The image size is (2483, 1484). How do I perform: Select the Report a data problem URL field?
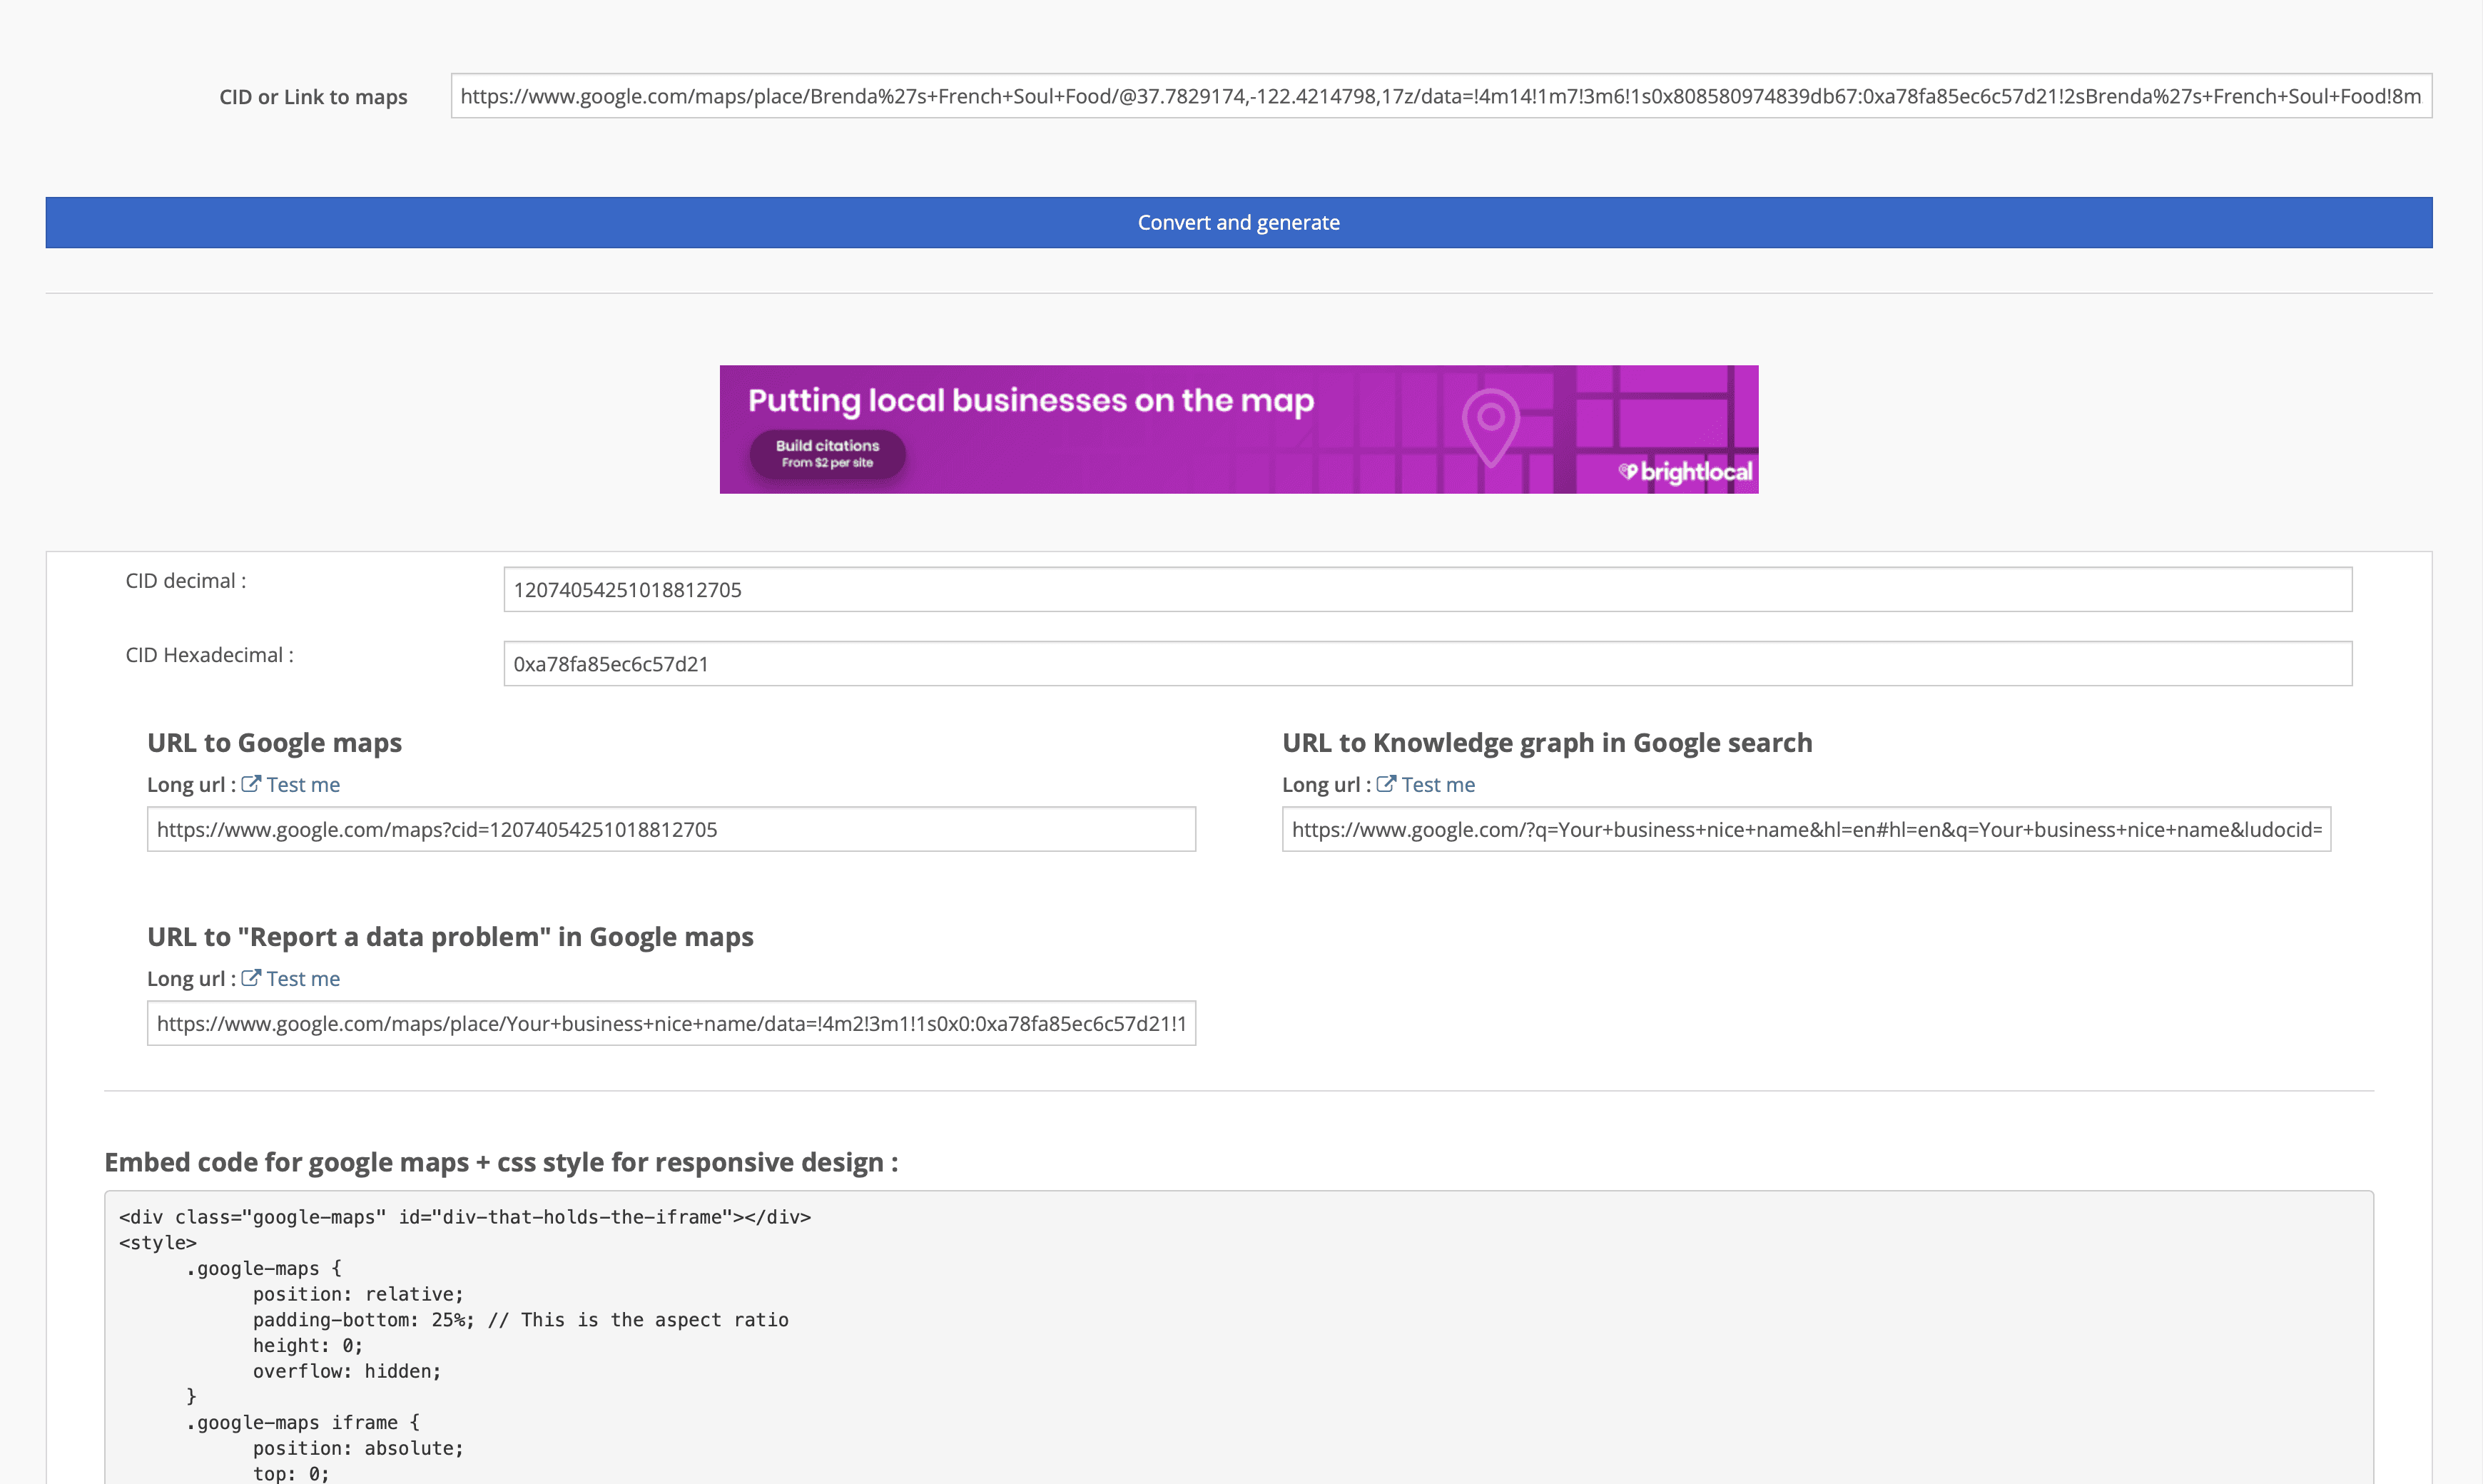[x=671, y=1024]
